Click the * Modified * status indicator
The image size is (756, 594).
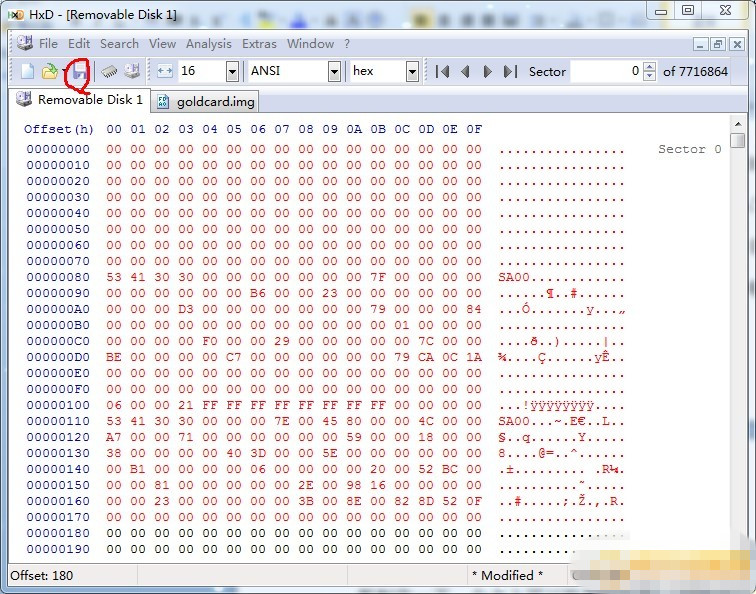coord(507,576)
